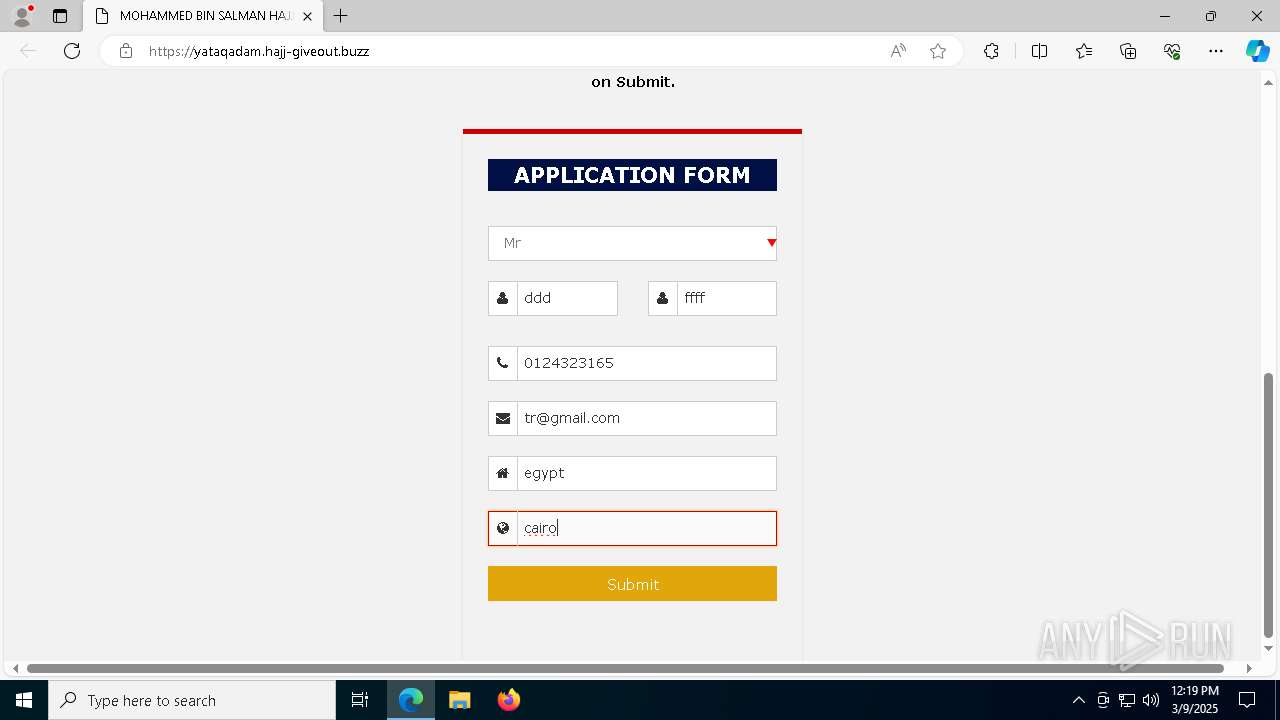Show hidden system tray icons

(x=1079, y=700)
